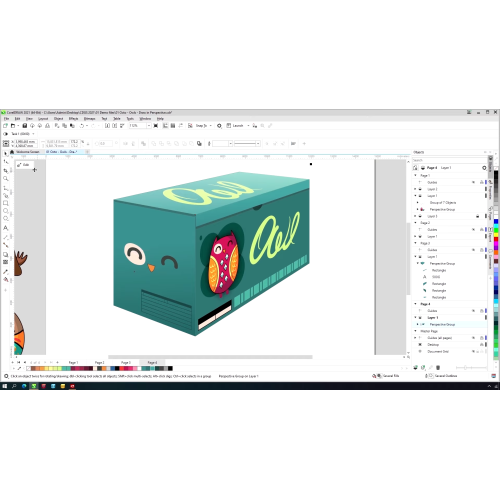Viewport: 500px width, 500px height.
Task: Click the Import icon in standard toolbar
Action: click(107, 126)
